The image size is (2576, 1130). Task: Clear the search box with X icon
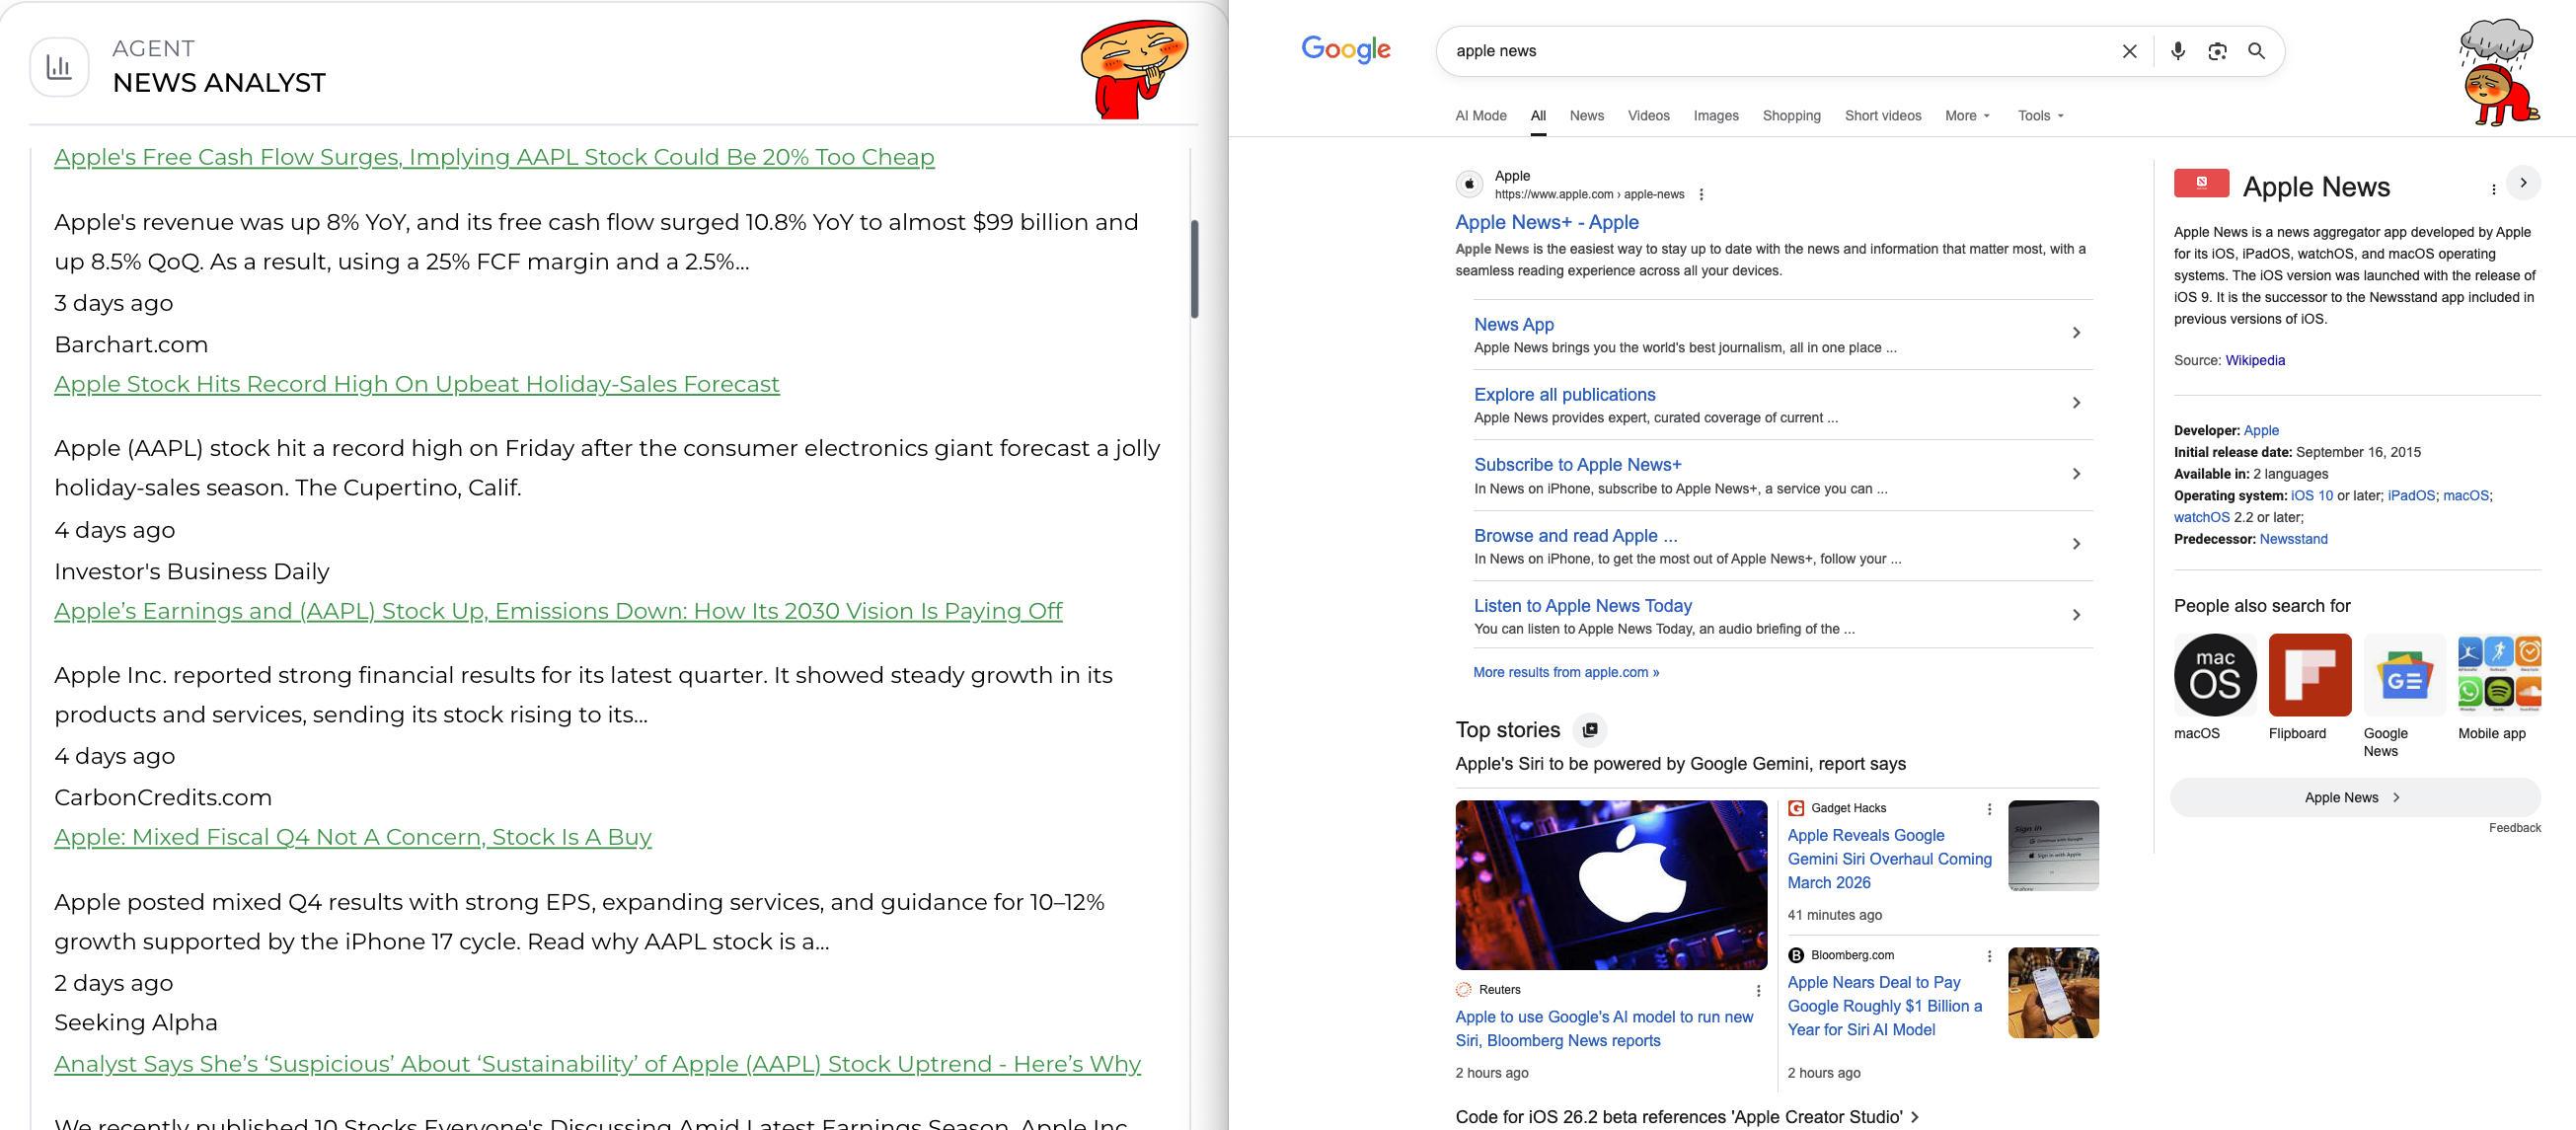(2129, 51)
